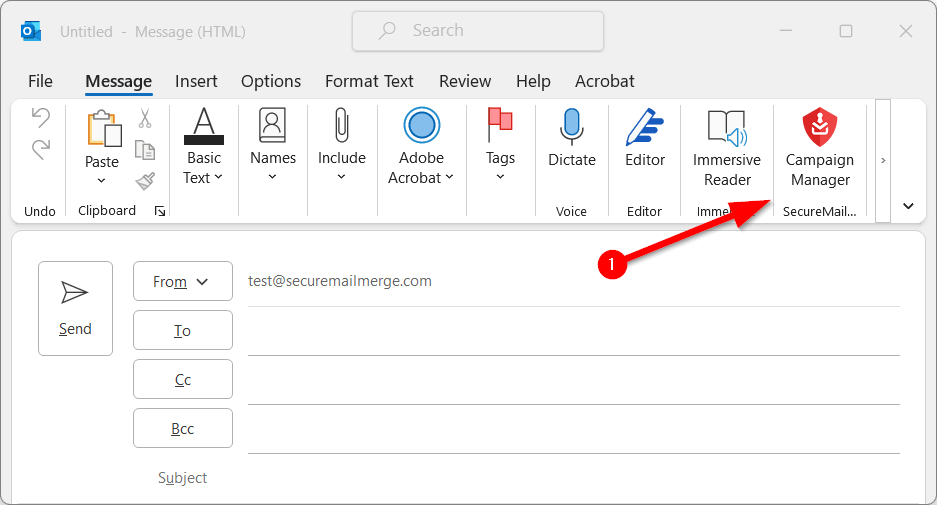Switch to the Insert ribbon tab
Screen dimensions: 937x505
[x=196, y=81]
